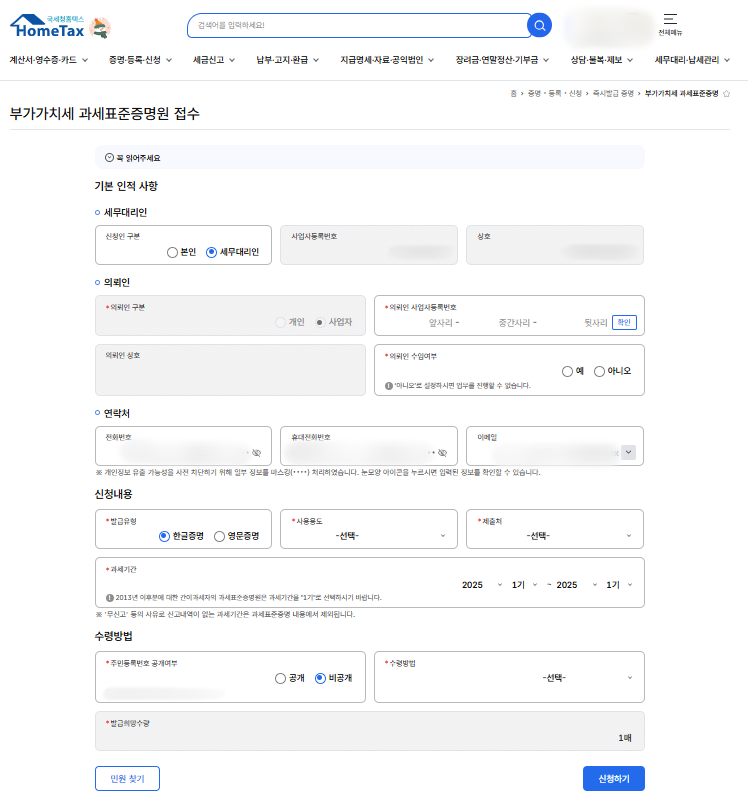Open the 제출처 dropdown
Viewport: 748px width, 805px height.
click(x=554, y=536)
